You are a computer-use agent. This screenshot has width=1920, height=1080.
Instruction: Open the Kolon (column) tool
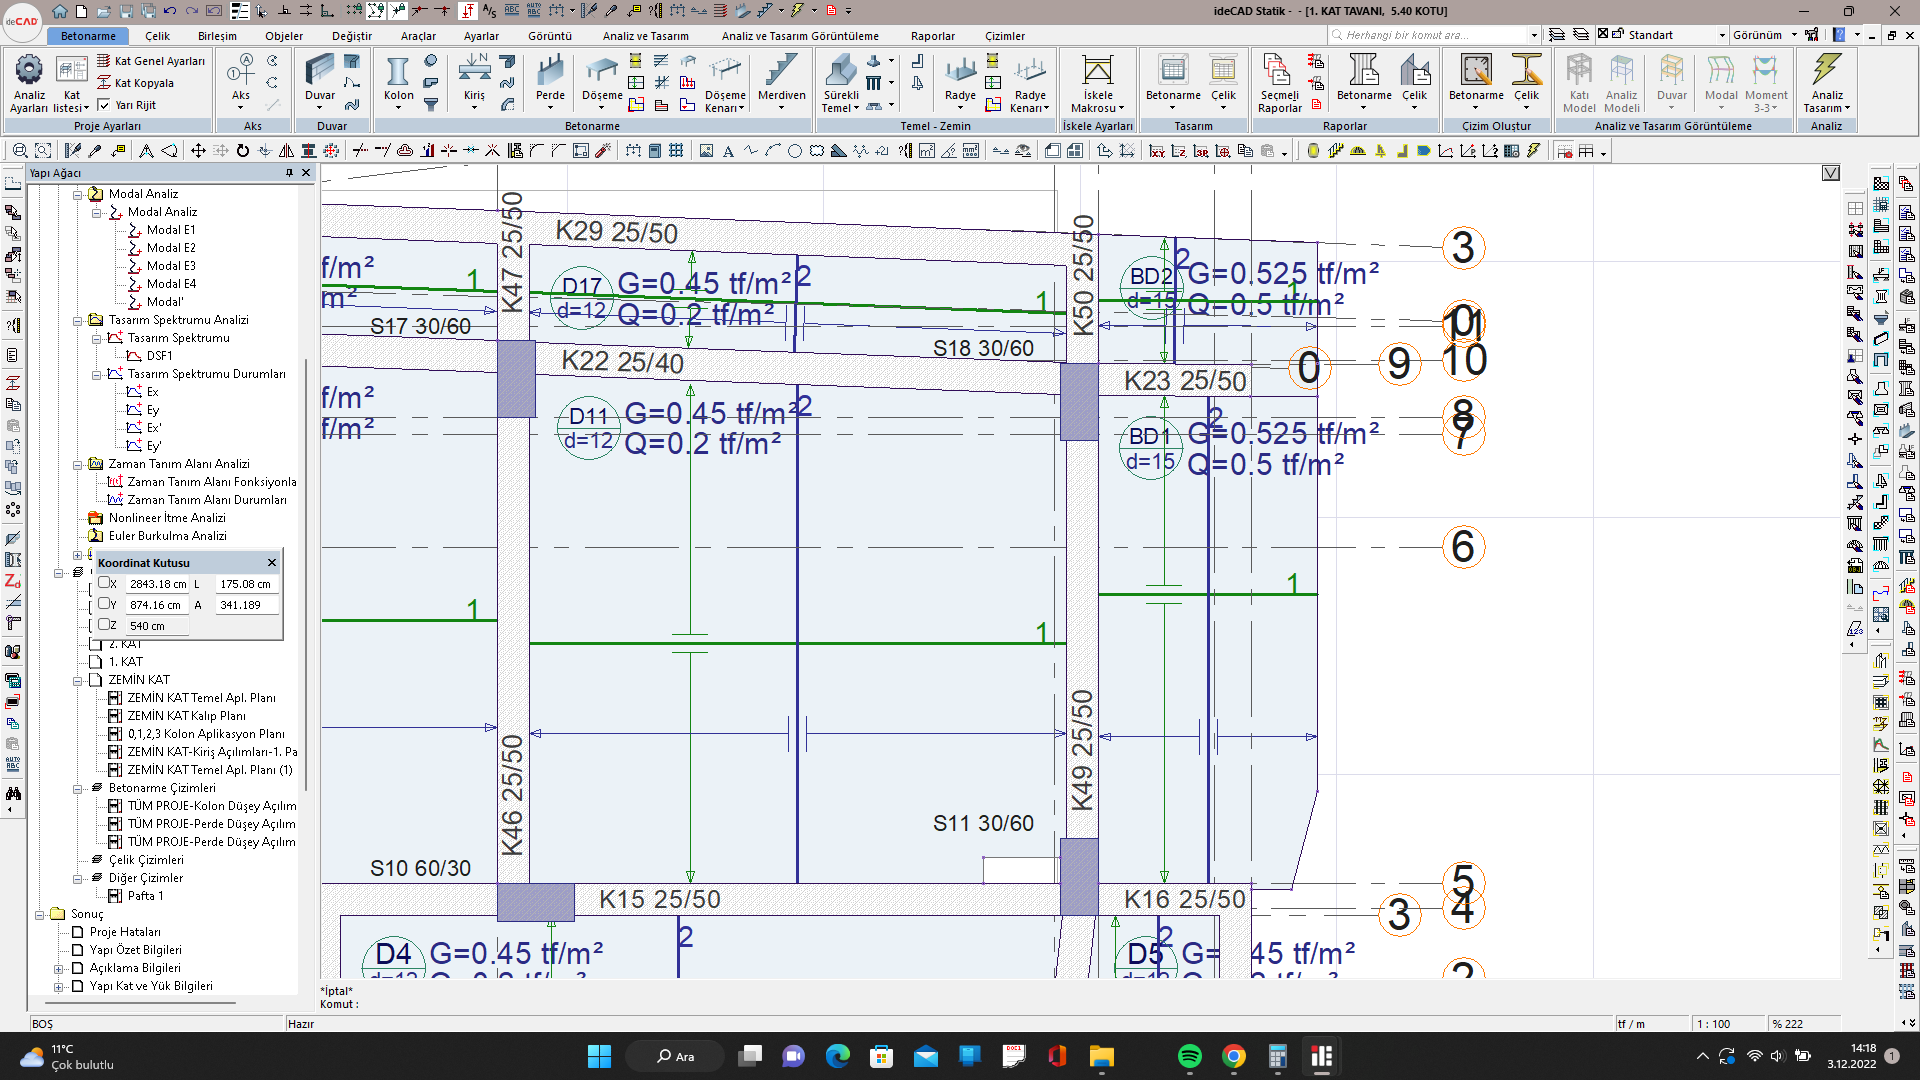398,80
